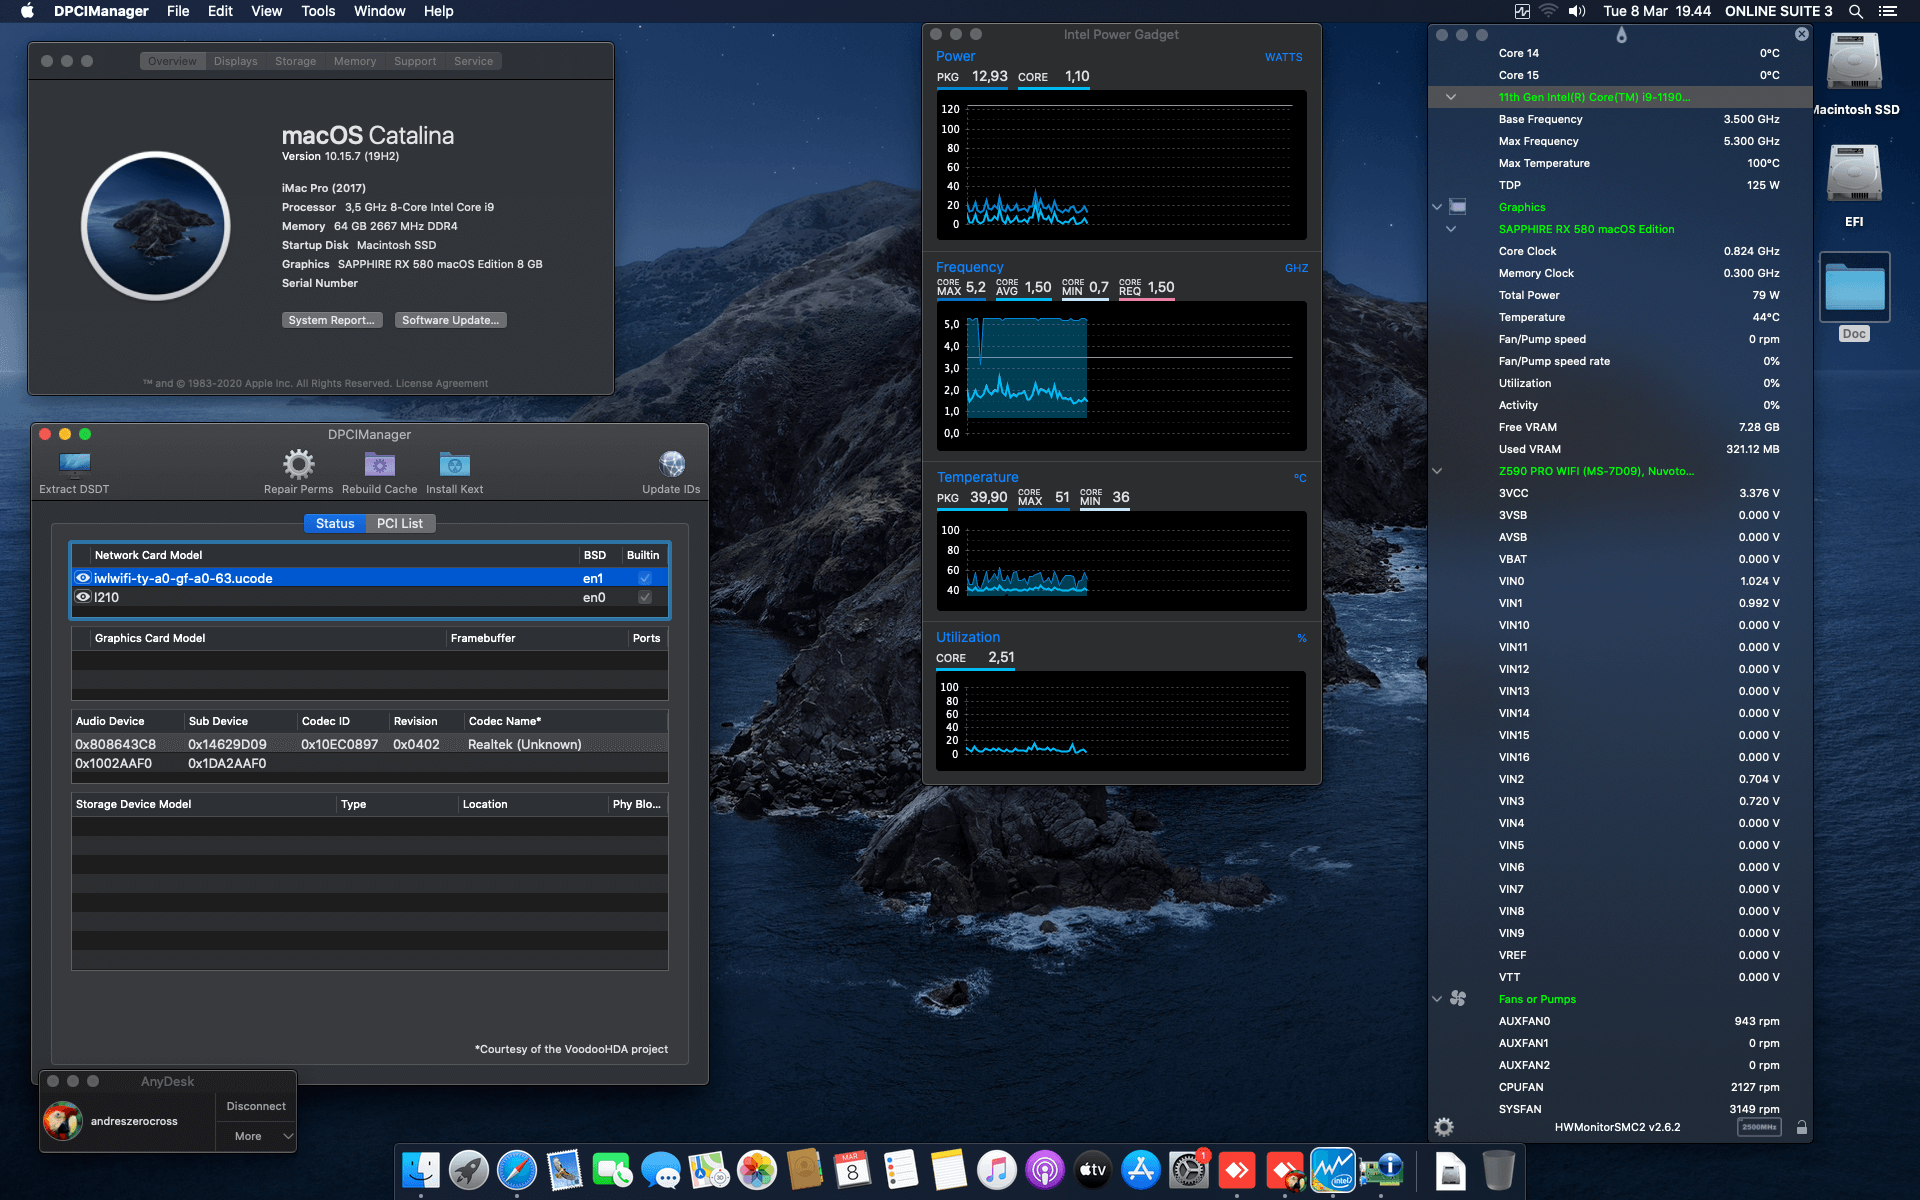Collapse the 11th Gen Intel Core group
Image resolution: width=1920 pixels, height=1200 pixels.
1450,97
